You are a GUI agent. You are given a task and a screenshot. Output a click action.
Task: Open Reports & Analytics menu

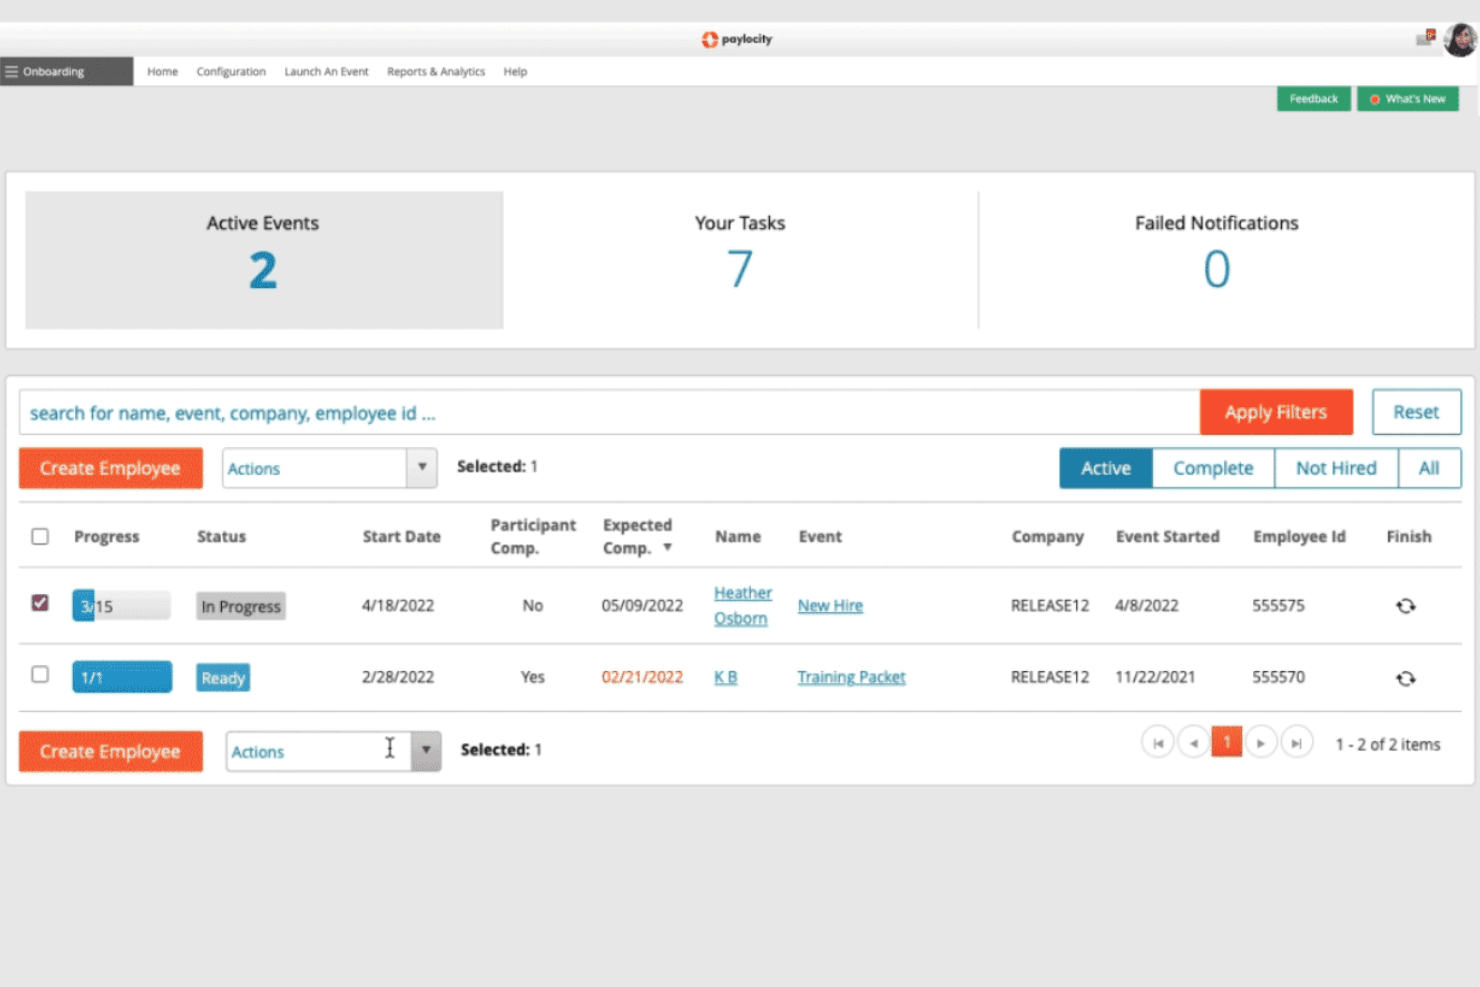tap(436, 72)
